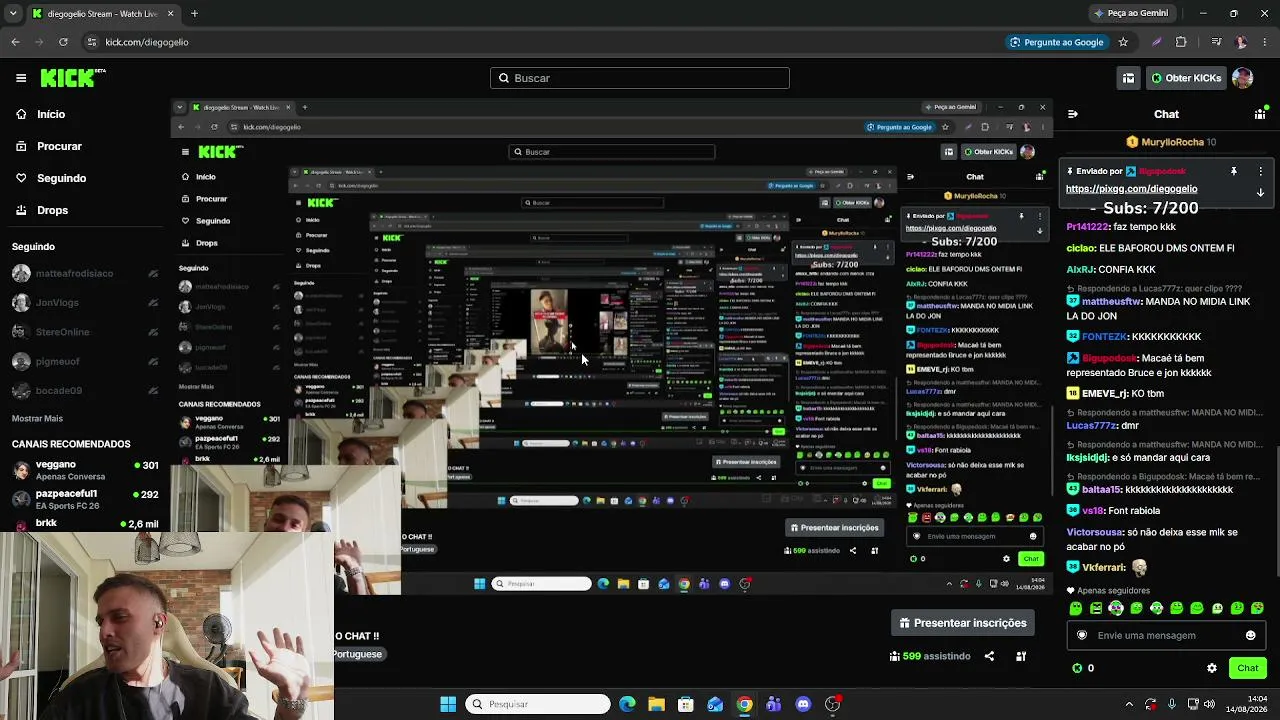Click username Vkferrari in chat
The image size is (1280, 720).
point(1103,568)
